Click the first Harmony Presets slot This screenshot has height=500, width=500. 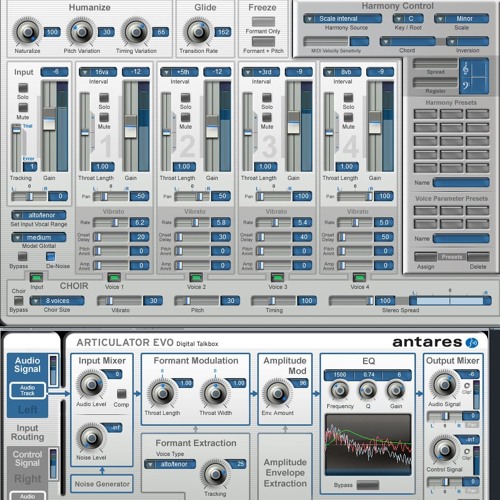tap(425, 114)
